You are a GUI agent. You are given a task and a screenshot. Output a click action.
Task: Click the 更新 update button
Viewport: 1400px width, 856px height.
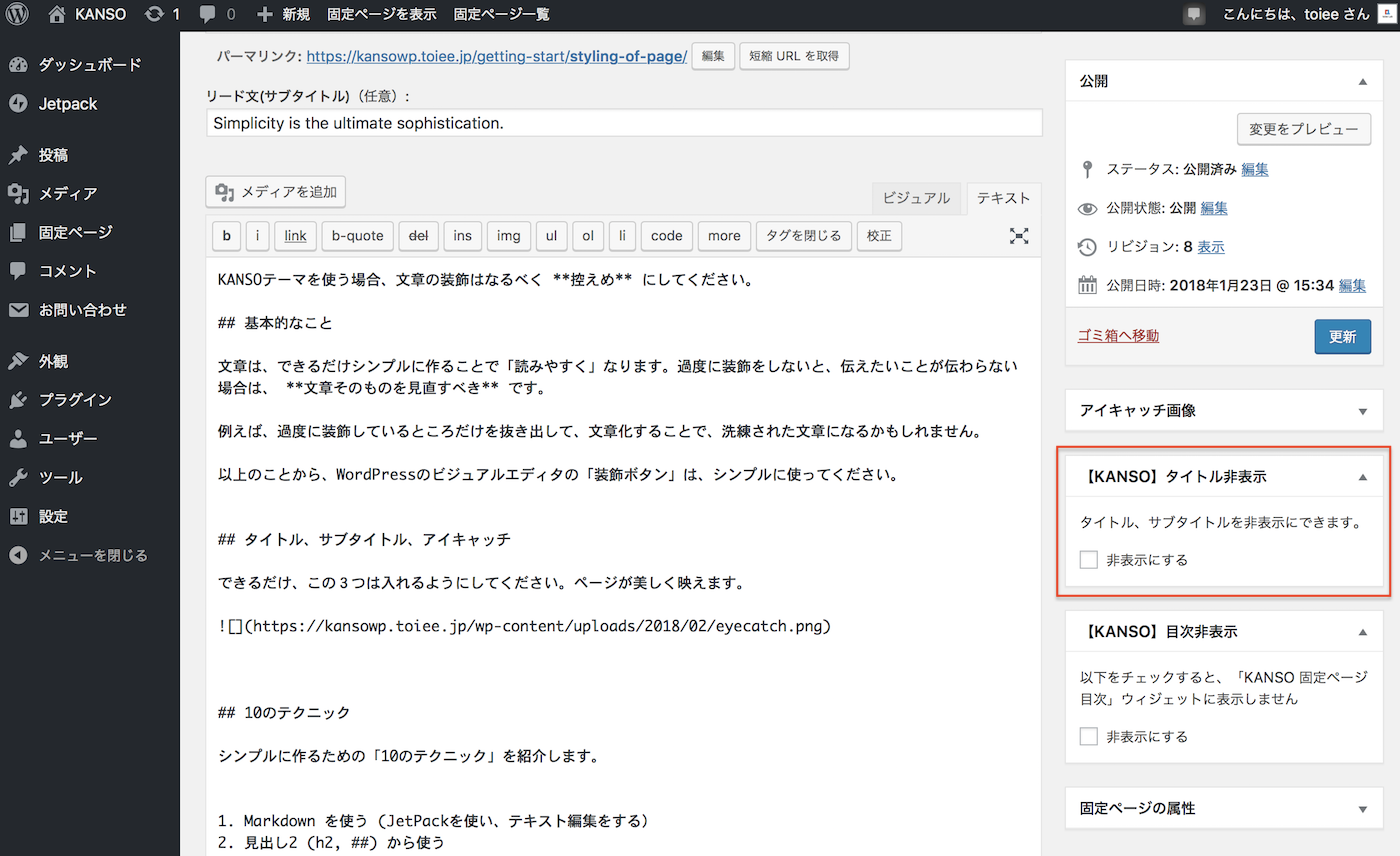coord(1342,337)
